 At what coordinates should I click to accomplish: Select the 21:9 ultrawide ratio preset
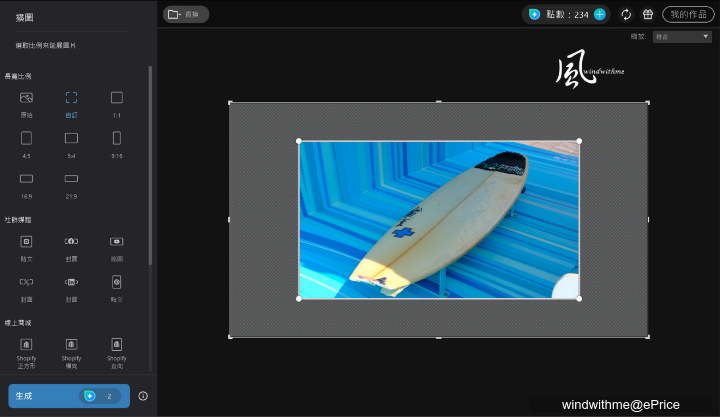[71, 178]
